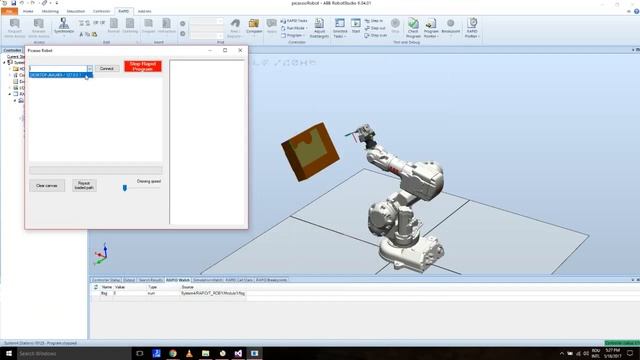640x360 pixels.
Task: Open the Controller Status tab
Action: pos(106,280)
